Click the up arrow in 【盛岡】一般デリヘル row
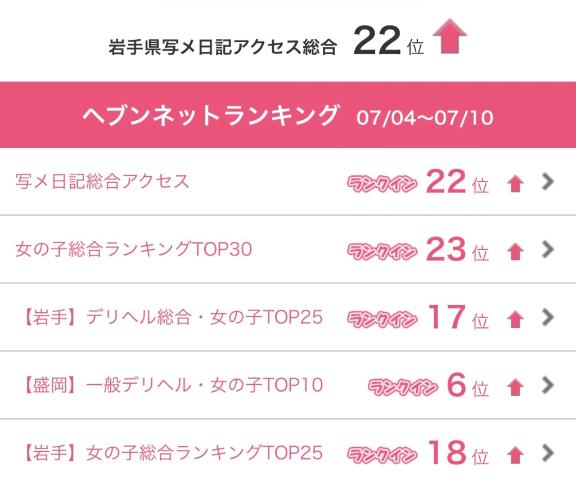 515,387
